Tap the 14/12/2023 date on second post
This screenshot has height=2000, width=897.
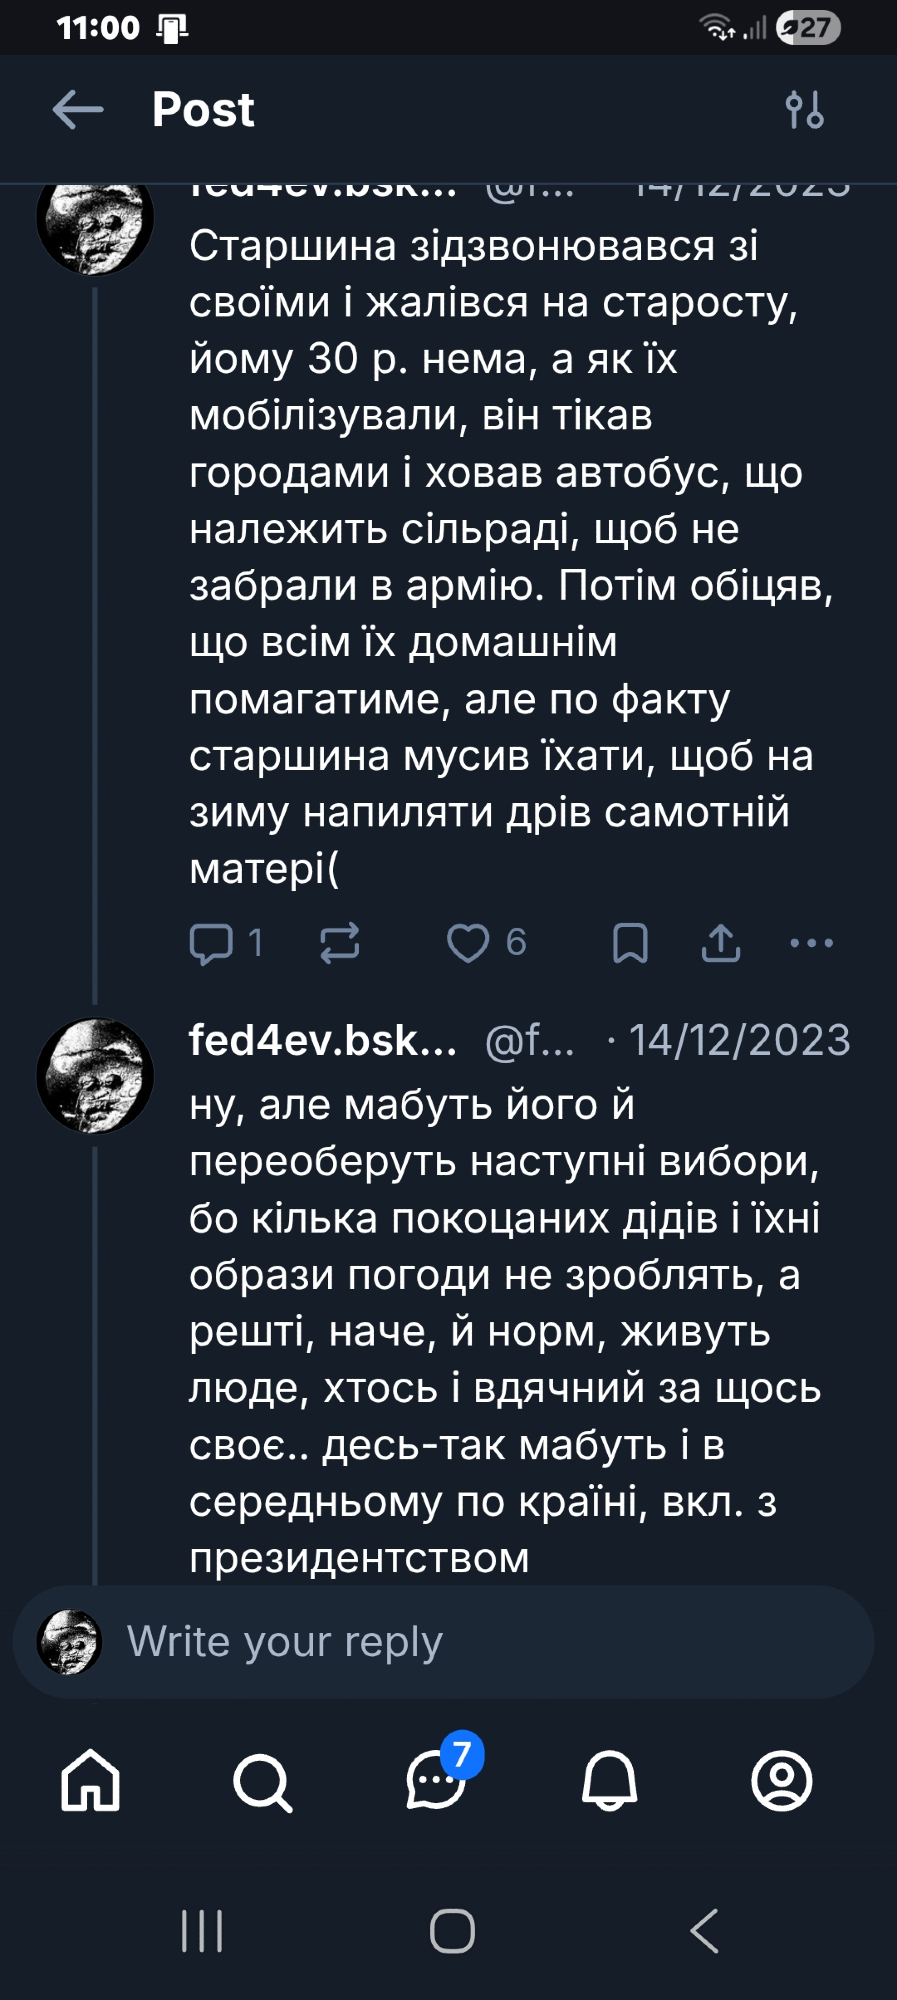739,1041
